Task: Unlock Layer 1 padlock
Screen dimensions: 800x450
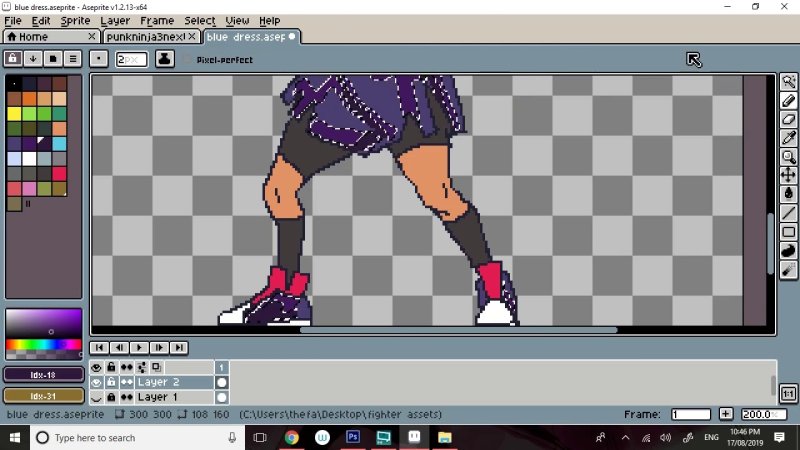Action: tap(111, 397)
